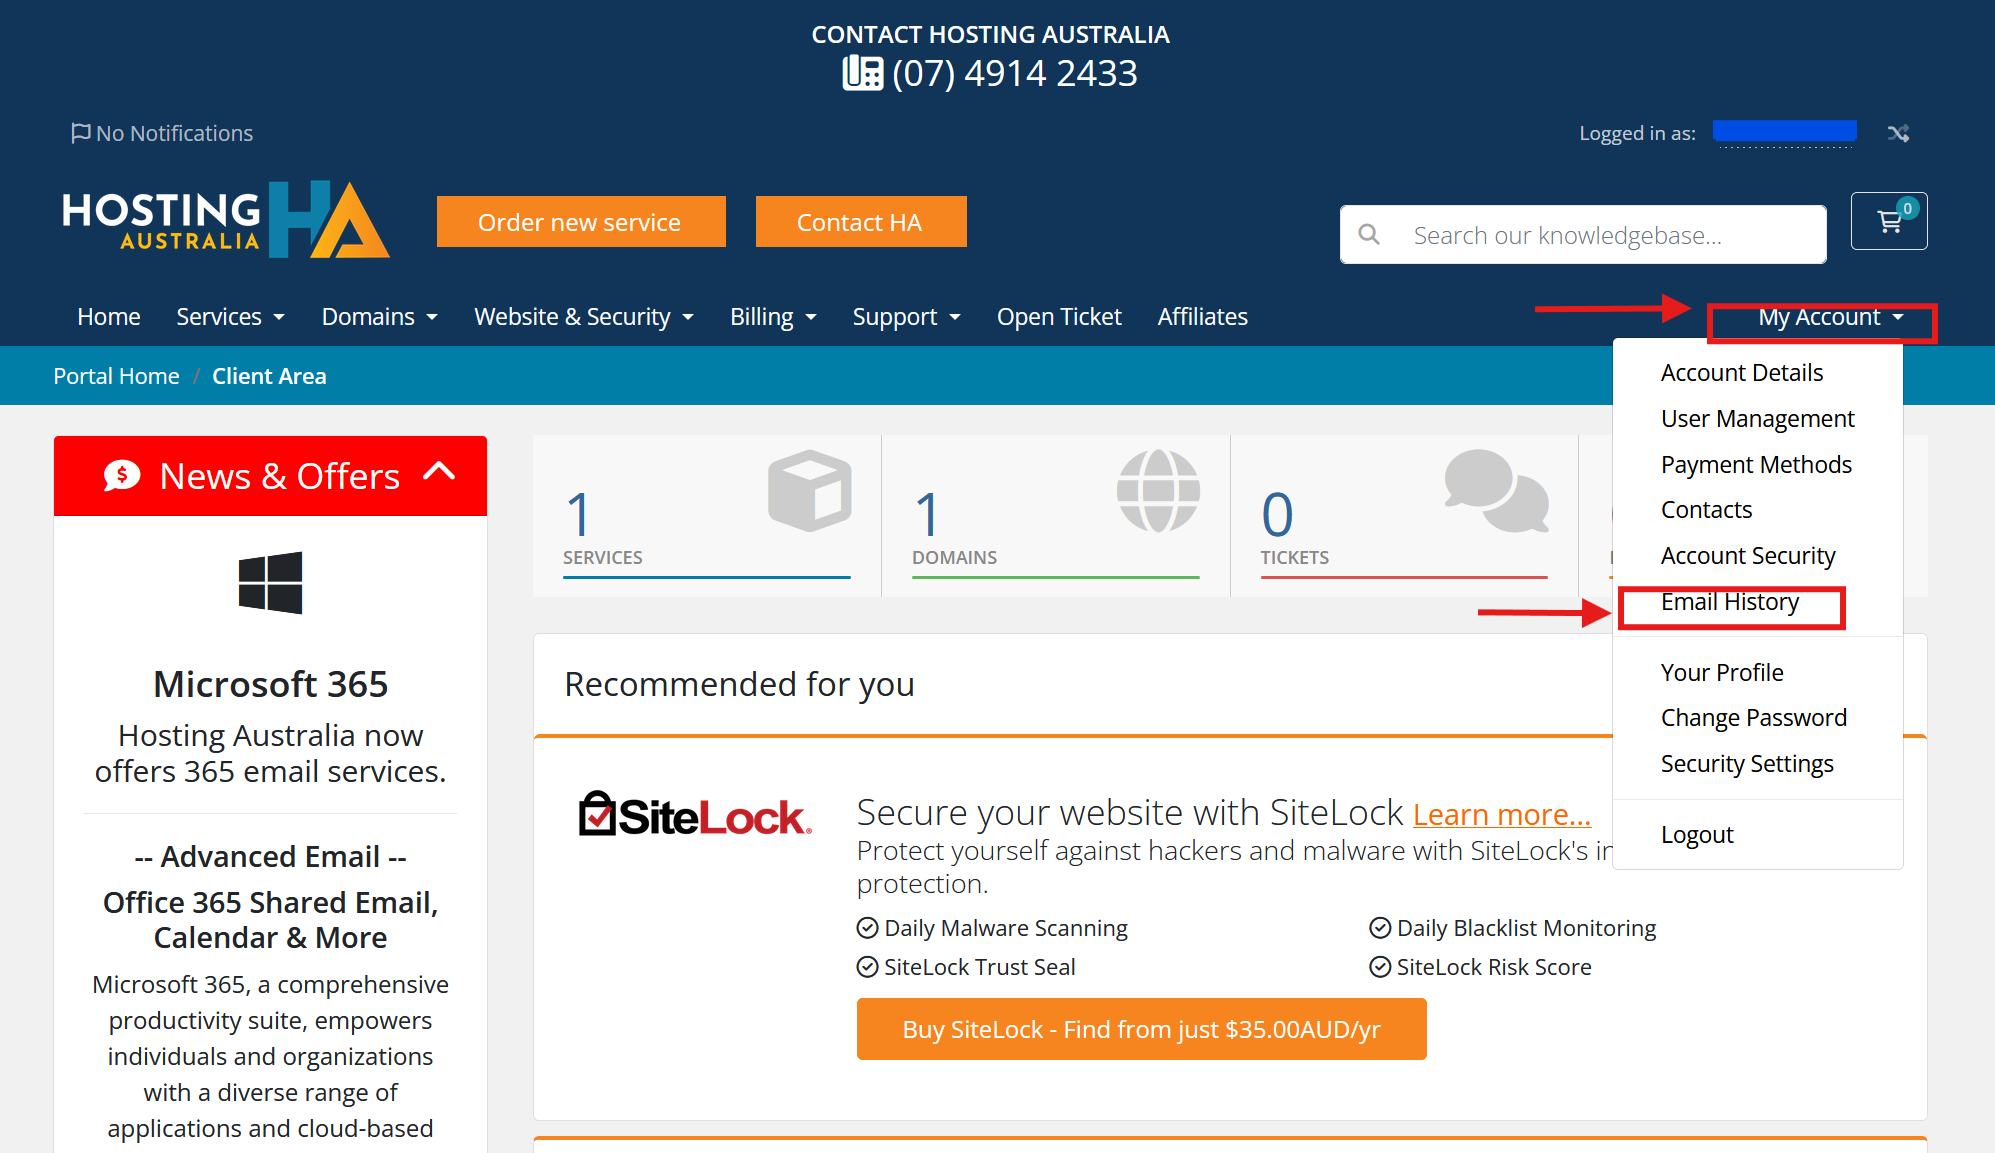The image size is (1995, 1153).
Task: Go to Home in navigation bar
Action: 109,317
